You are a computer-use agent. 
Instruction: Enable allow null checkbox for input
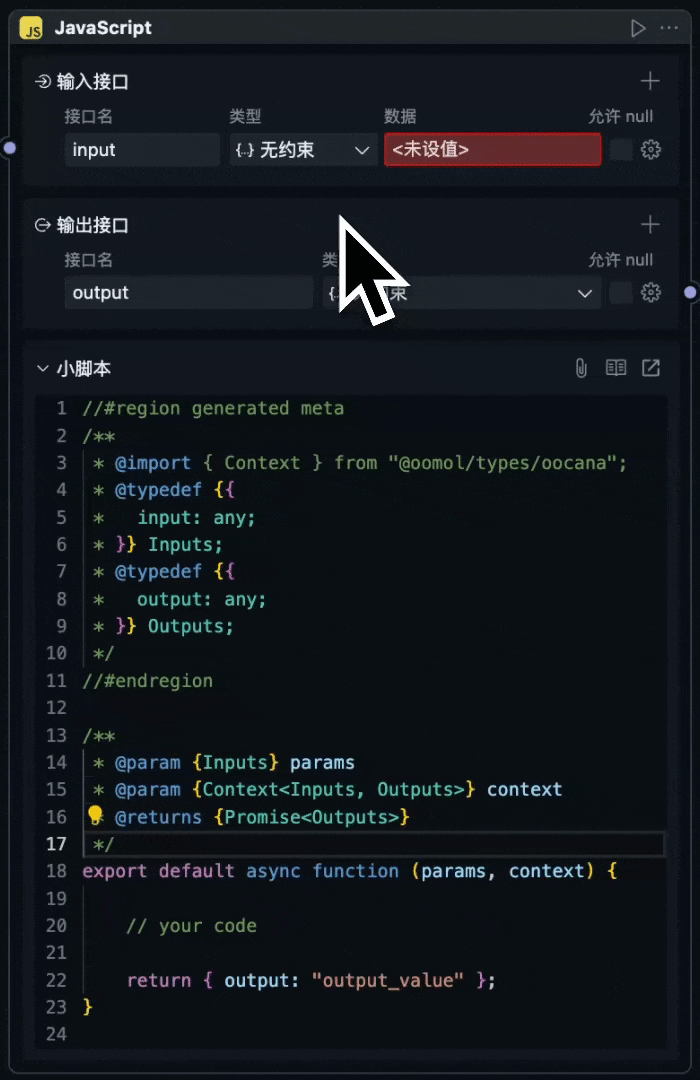[621, 150]
